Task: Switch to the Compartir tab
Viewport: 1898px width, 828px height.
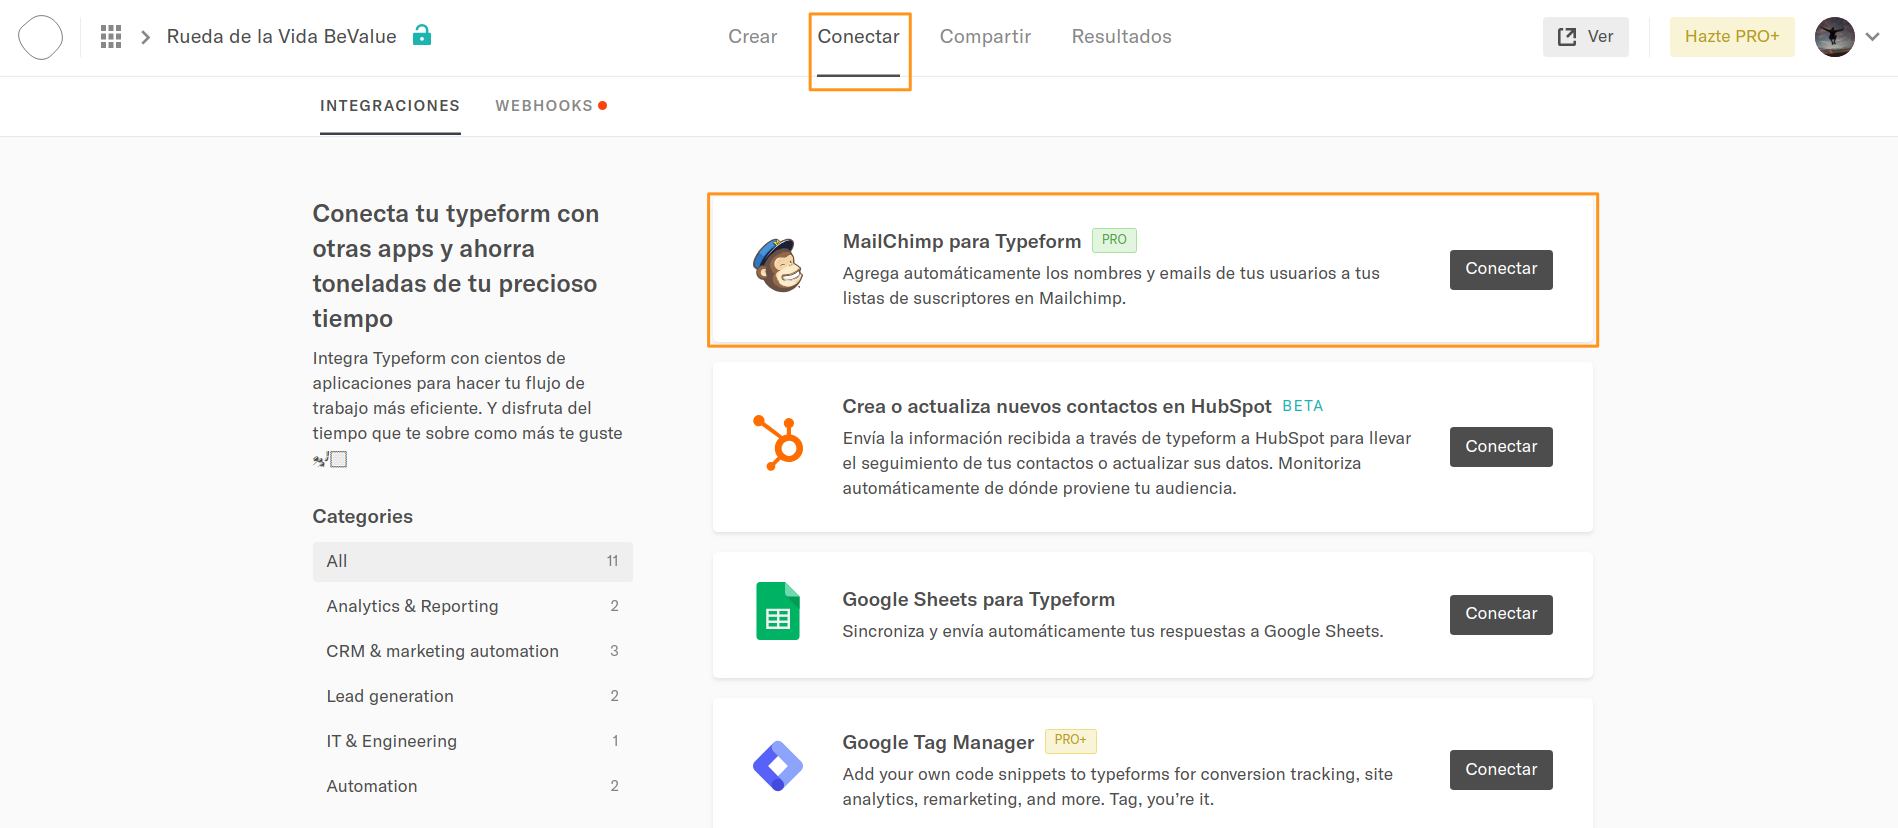Action: (x=985, y=37)
